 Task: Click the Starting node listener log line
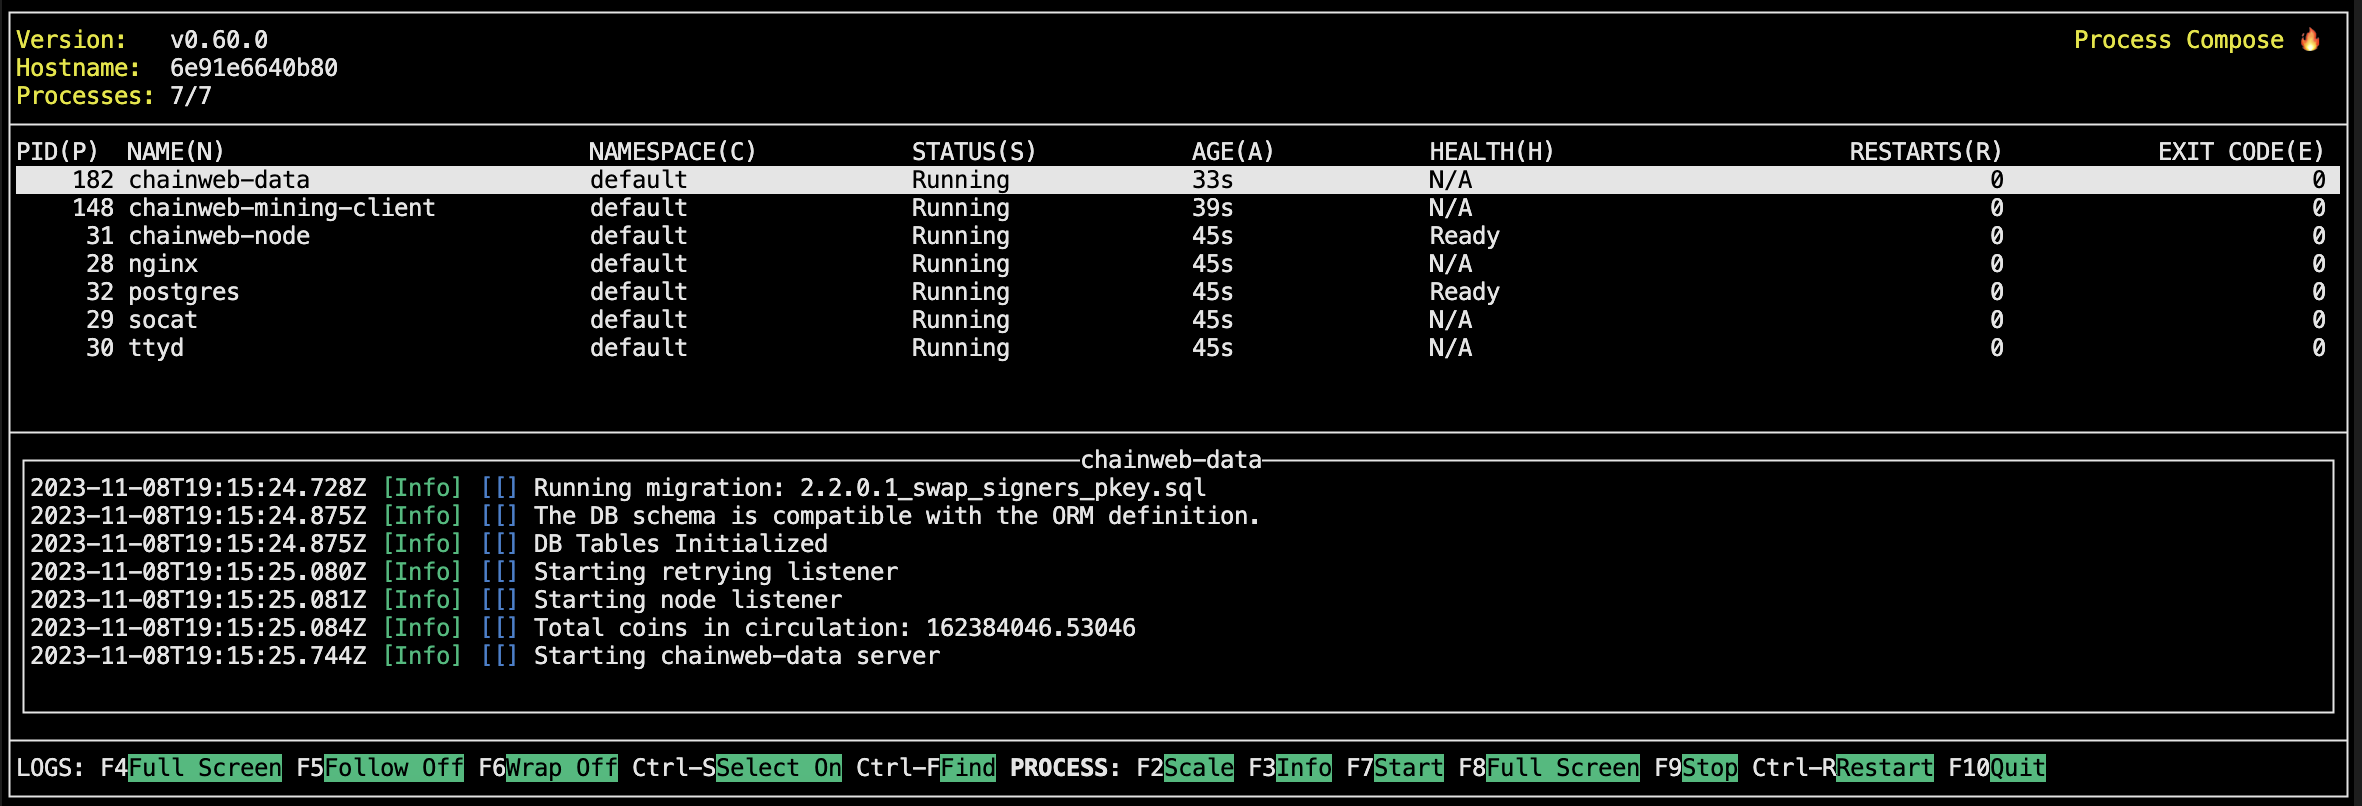[x=436, y=600]
